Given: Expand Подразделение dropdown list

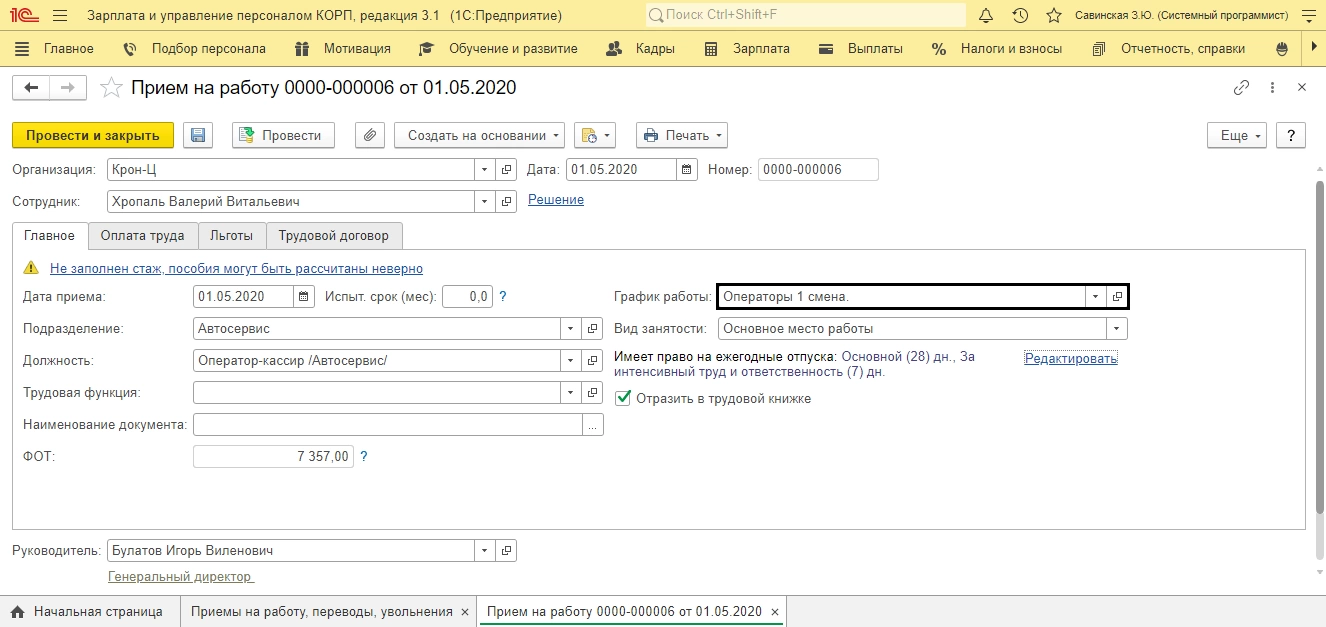Looking at the screenshot, I should (571, 328).
